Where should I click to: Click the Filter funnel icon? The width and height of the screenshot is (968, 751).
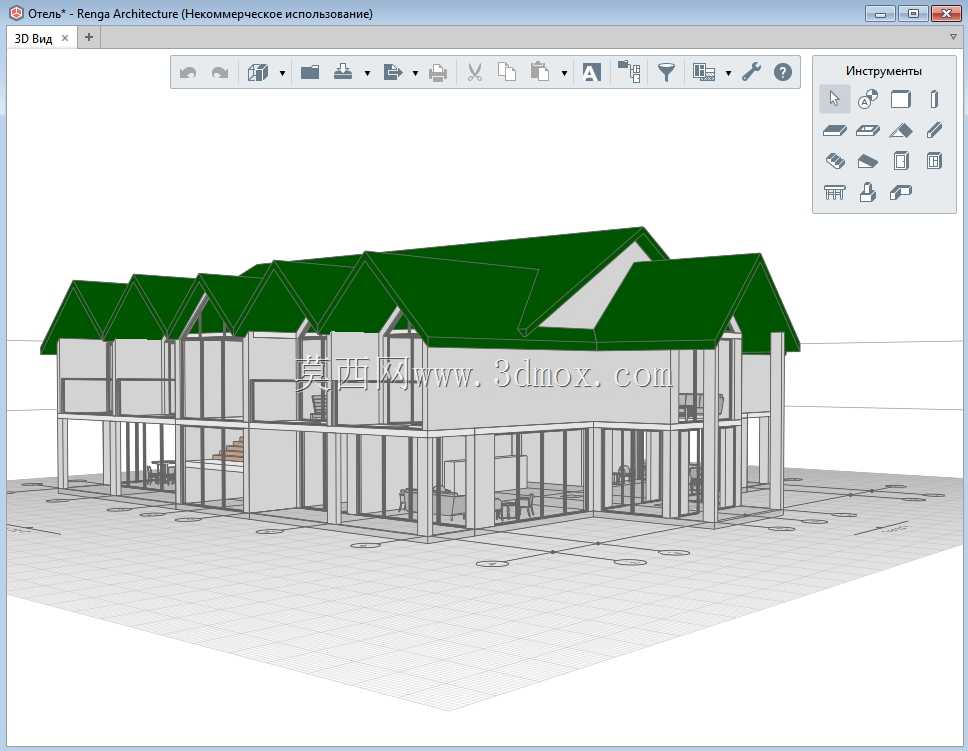pyautogui.click(x=666, y=72)
